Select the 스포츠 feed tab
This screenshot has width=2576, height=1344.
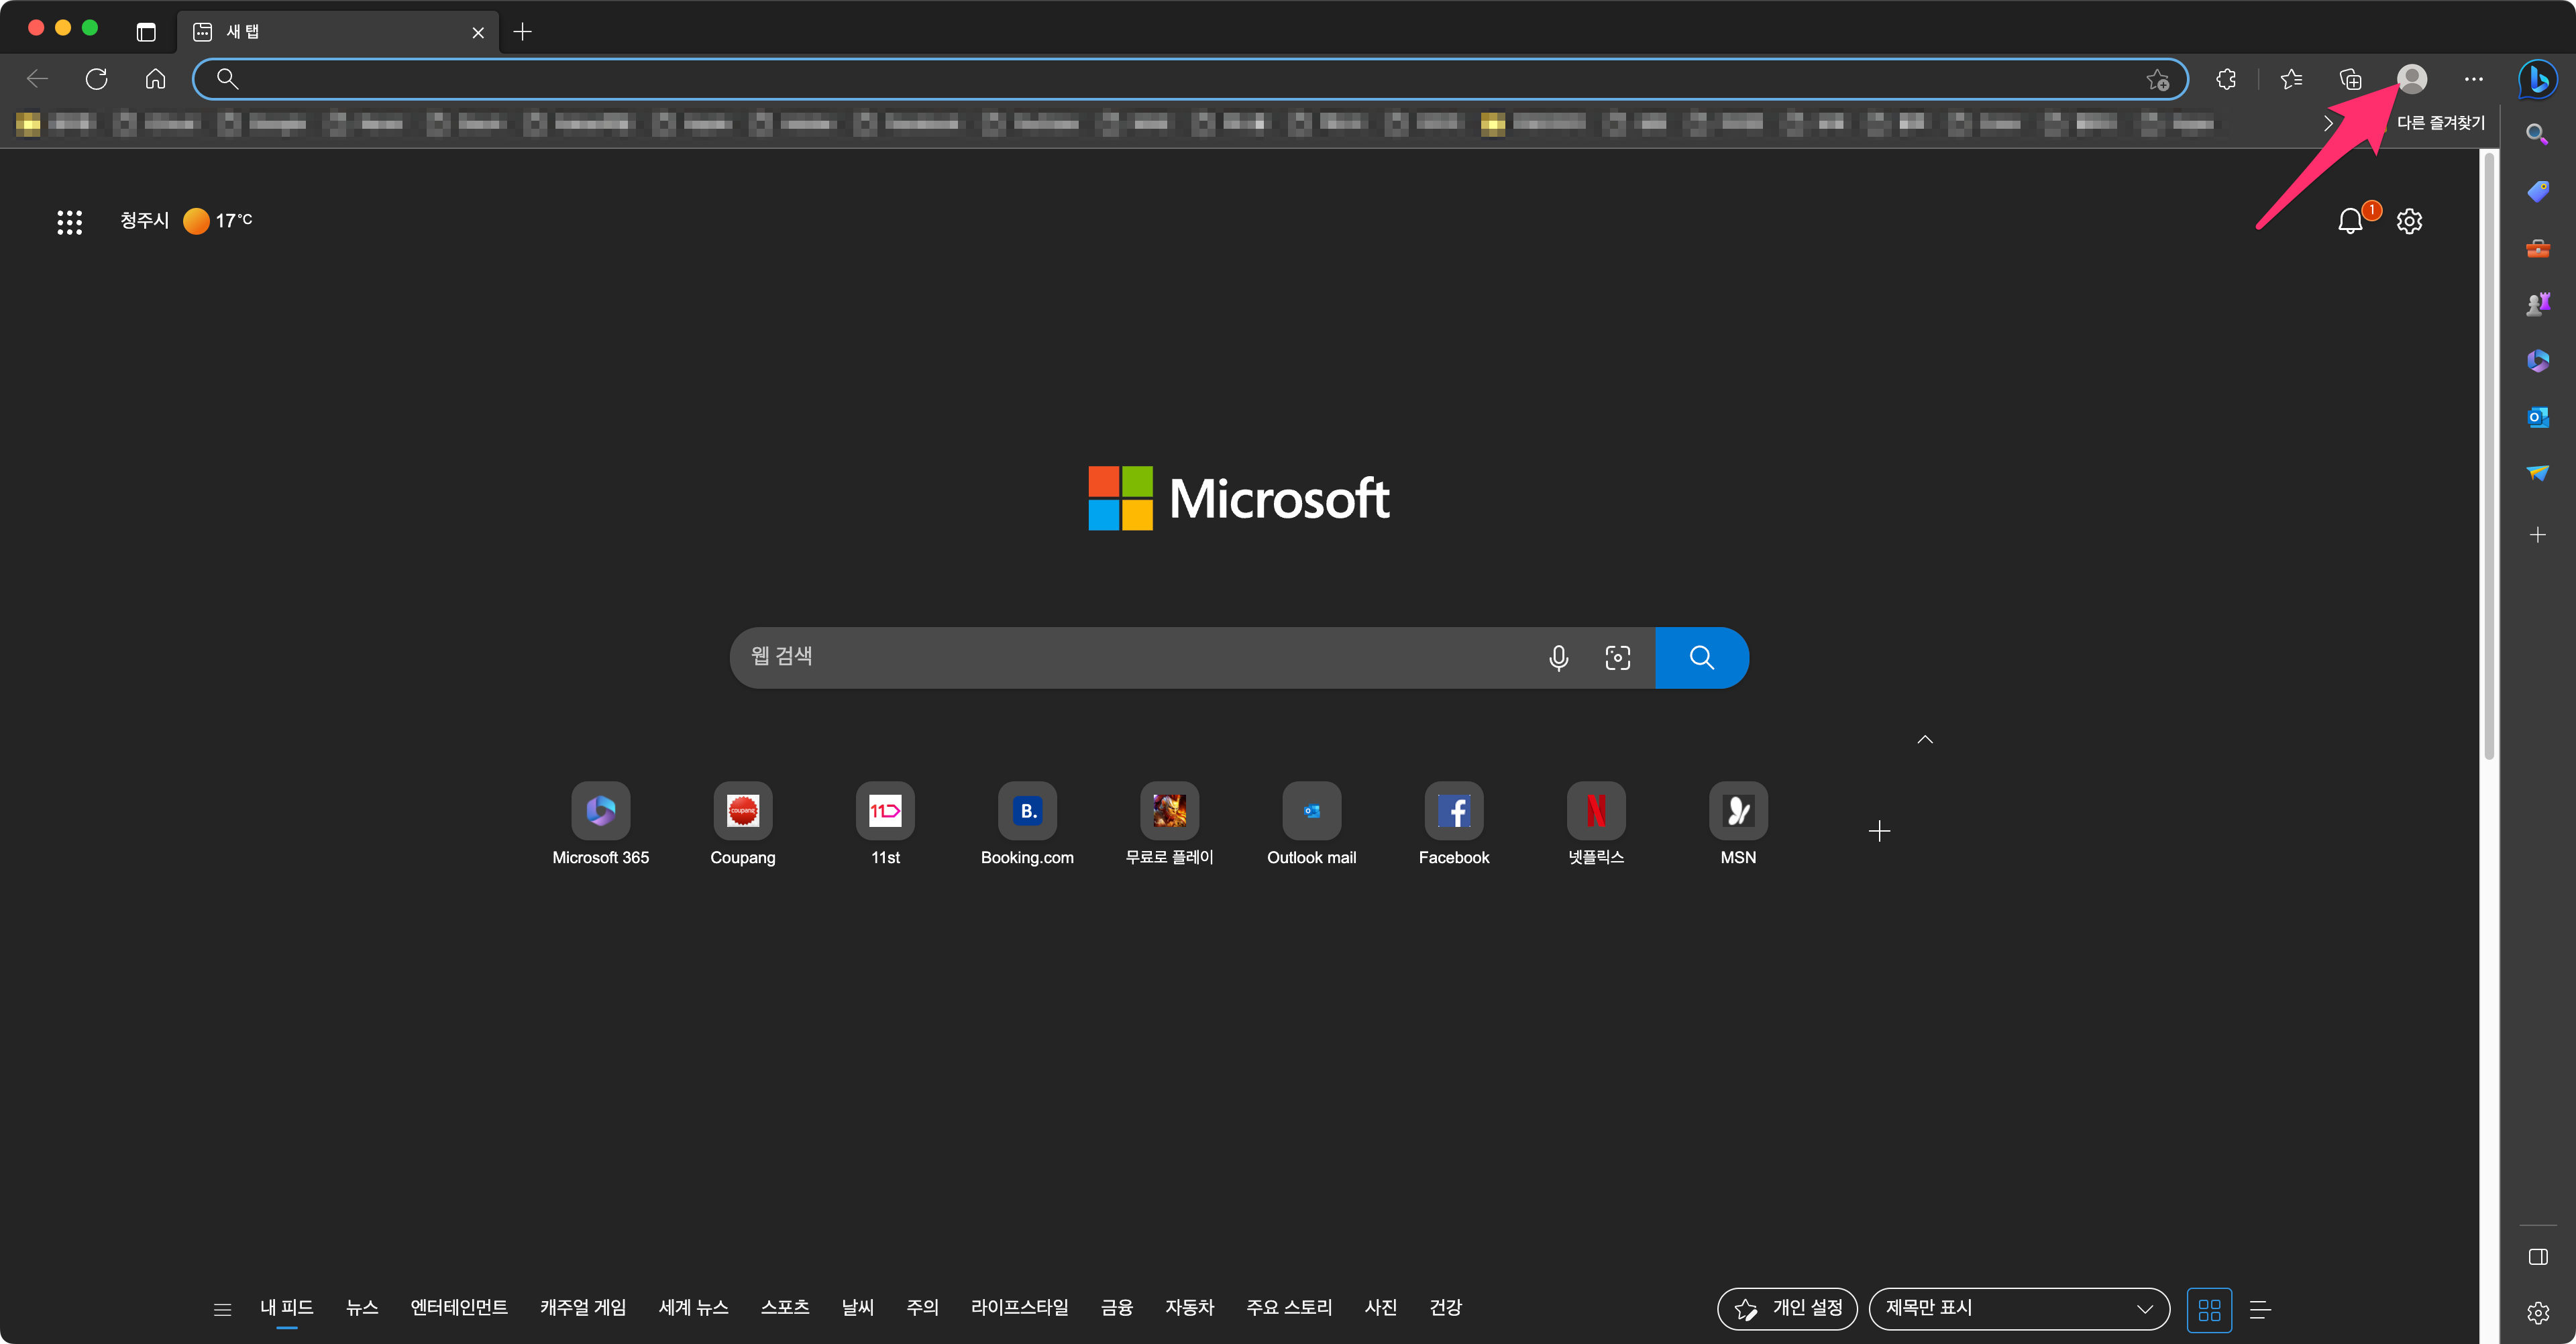coord(784,1307)
